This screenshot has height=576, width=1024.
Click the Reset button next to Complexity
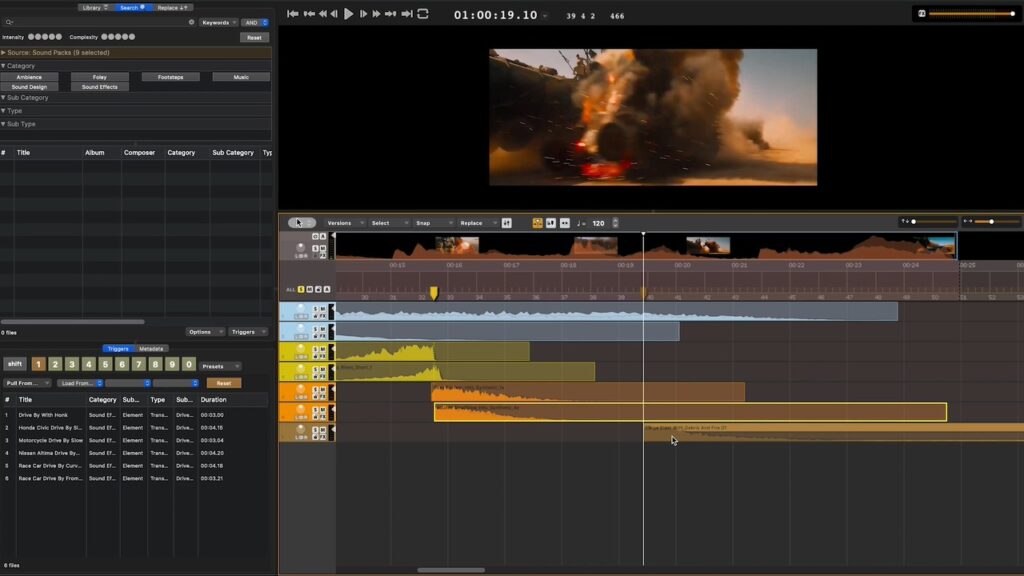[254, 37]
